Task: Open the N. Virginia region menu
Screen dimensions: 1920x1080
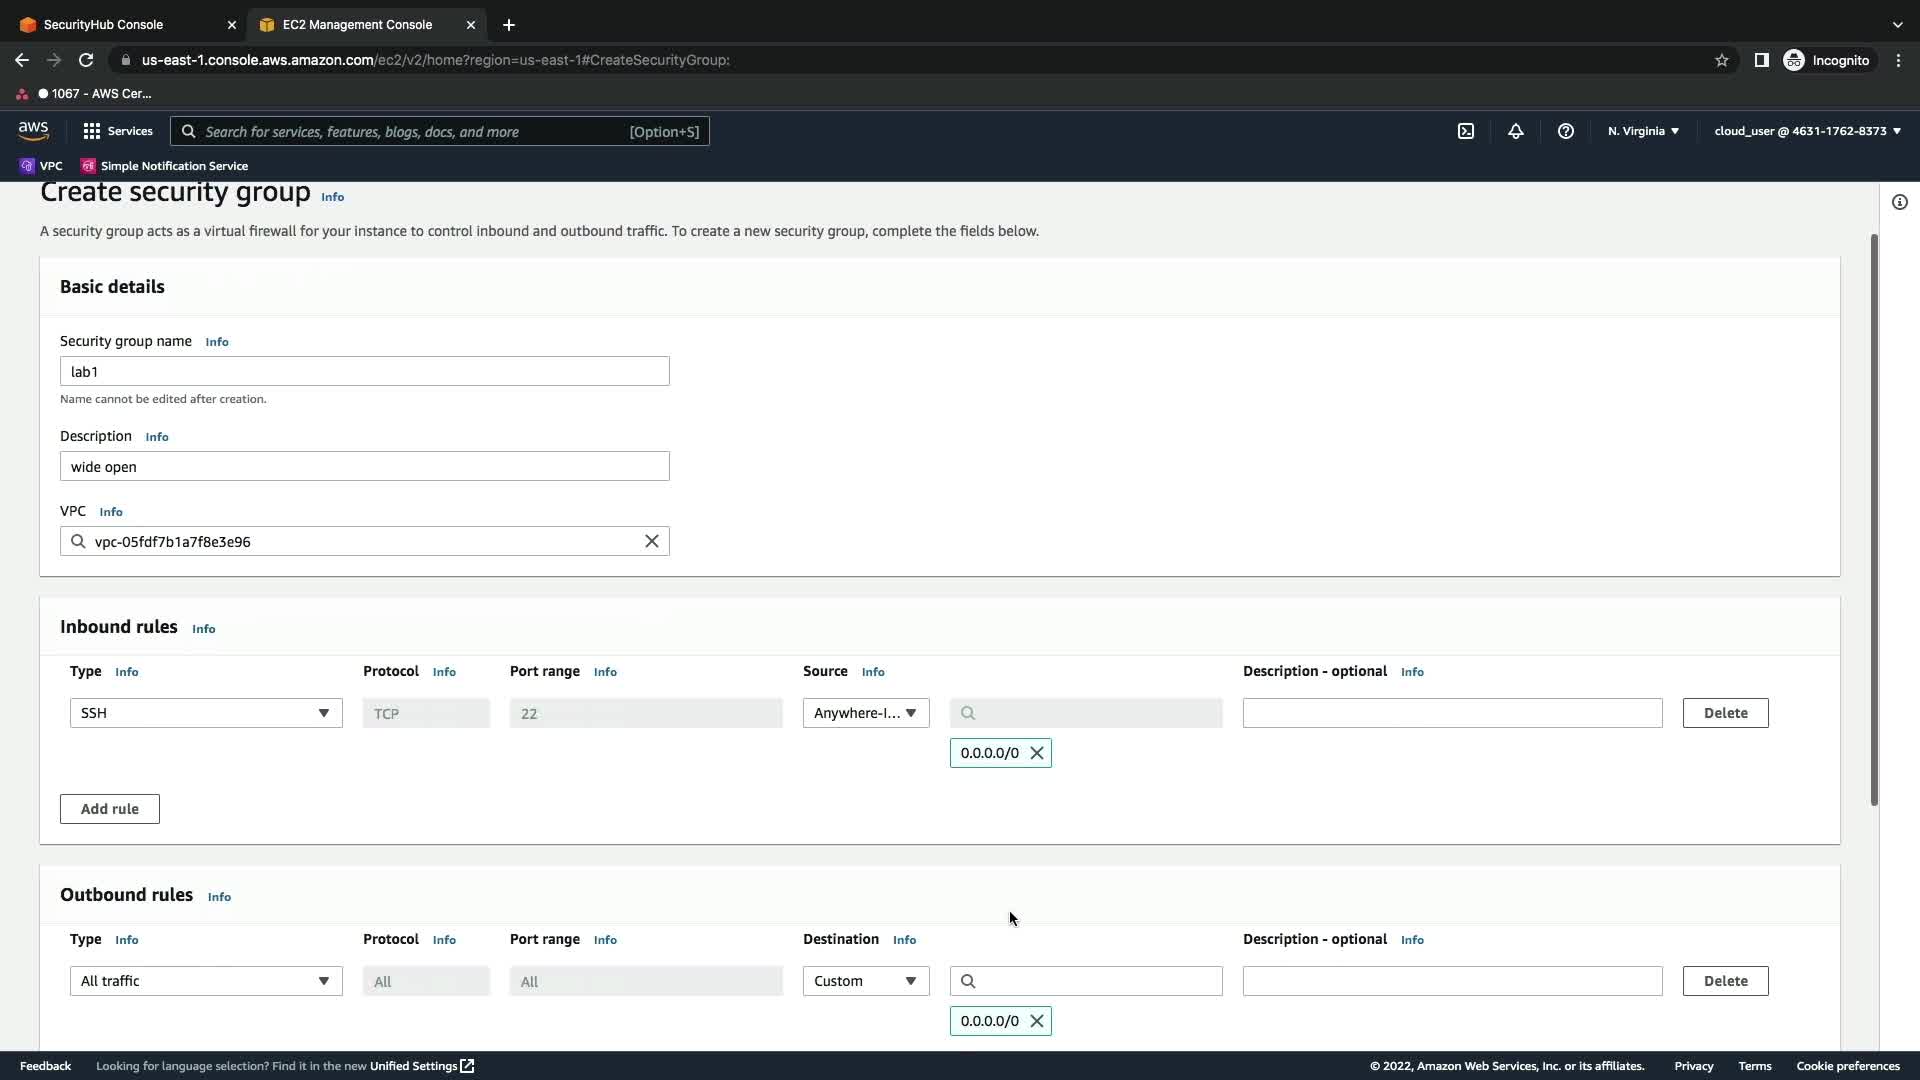Action: (x=1643, y=131)
